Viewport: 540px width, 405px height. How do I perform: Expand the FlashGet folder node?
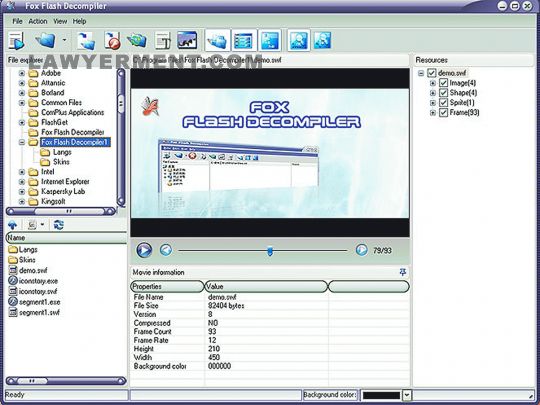pos(22,122)
